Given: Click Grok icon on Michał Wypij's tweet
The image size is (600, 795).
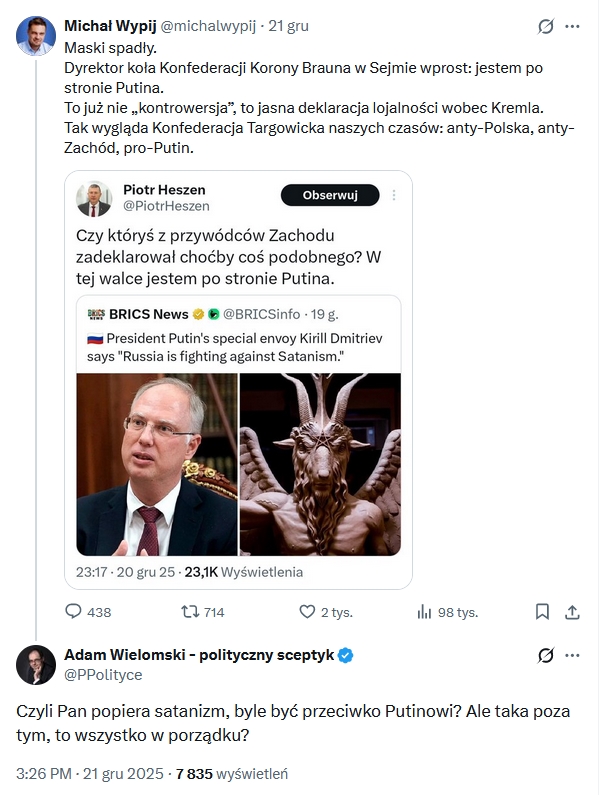Looking at the screenshot, I should coord(546,27).
